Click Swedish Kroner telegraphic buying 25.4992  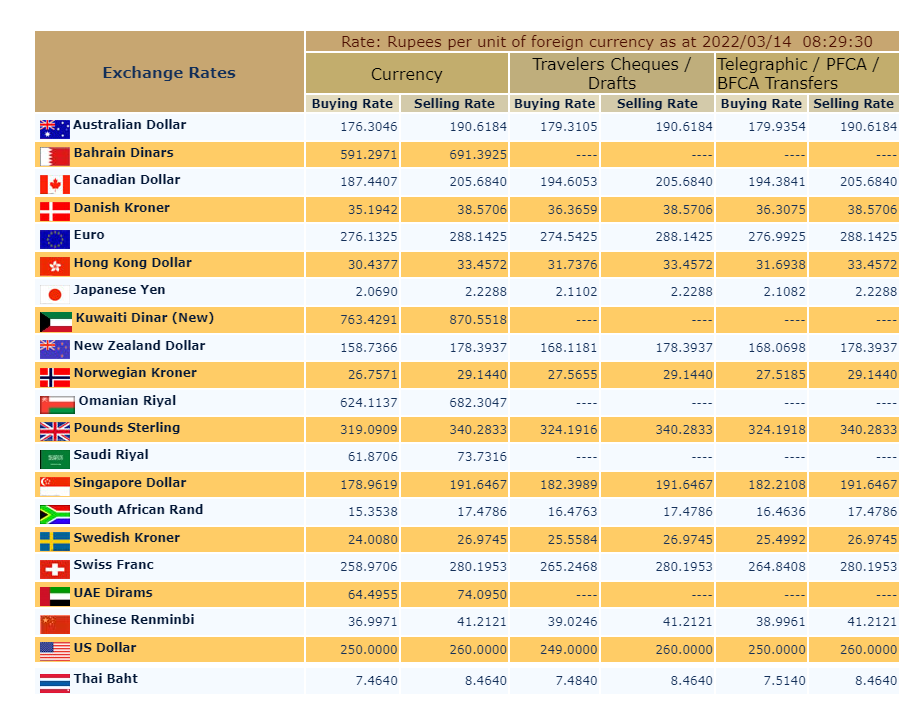(780, 539)
